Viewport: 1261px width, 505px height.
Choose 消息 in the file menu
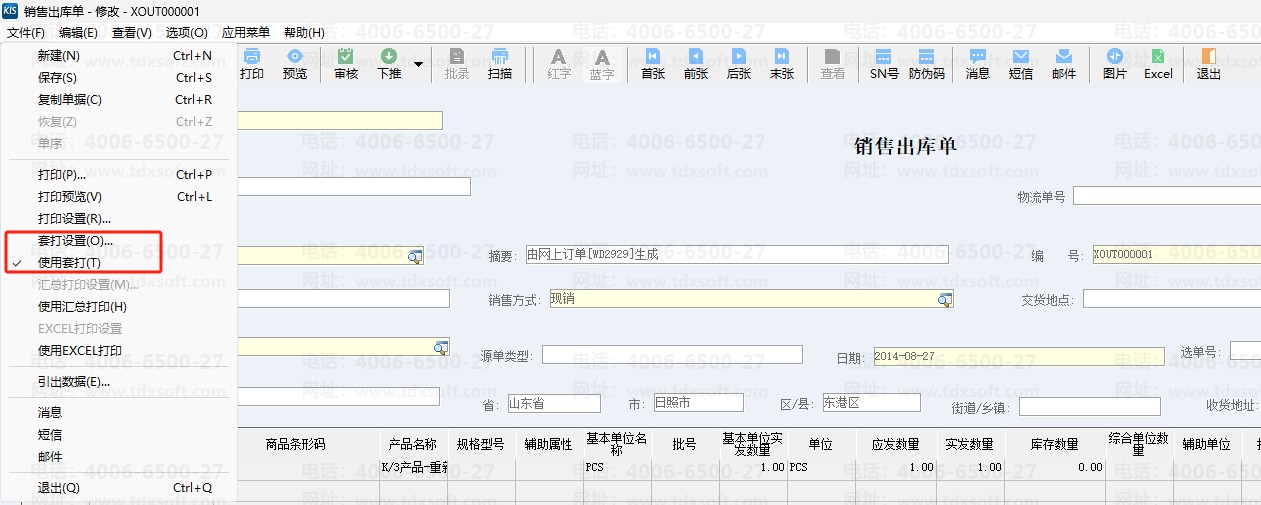(119, 412)
